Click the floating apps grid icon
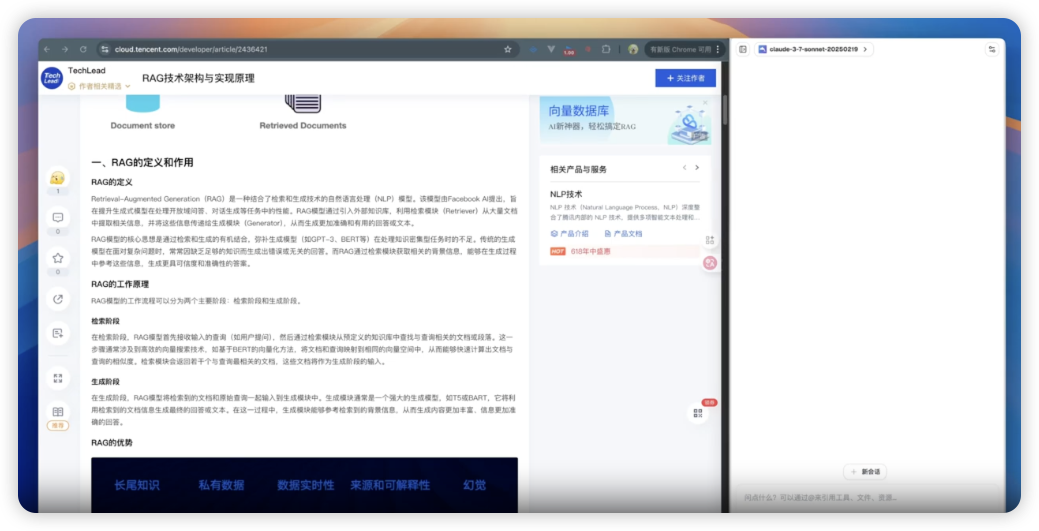 pyautogui.click(x=710, y=240)
